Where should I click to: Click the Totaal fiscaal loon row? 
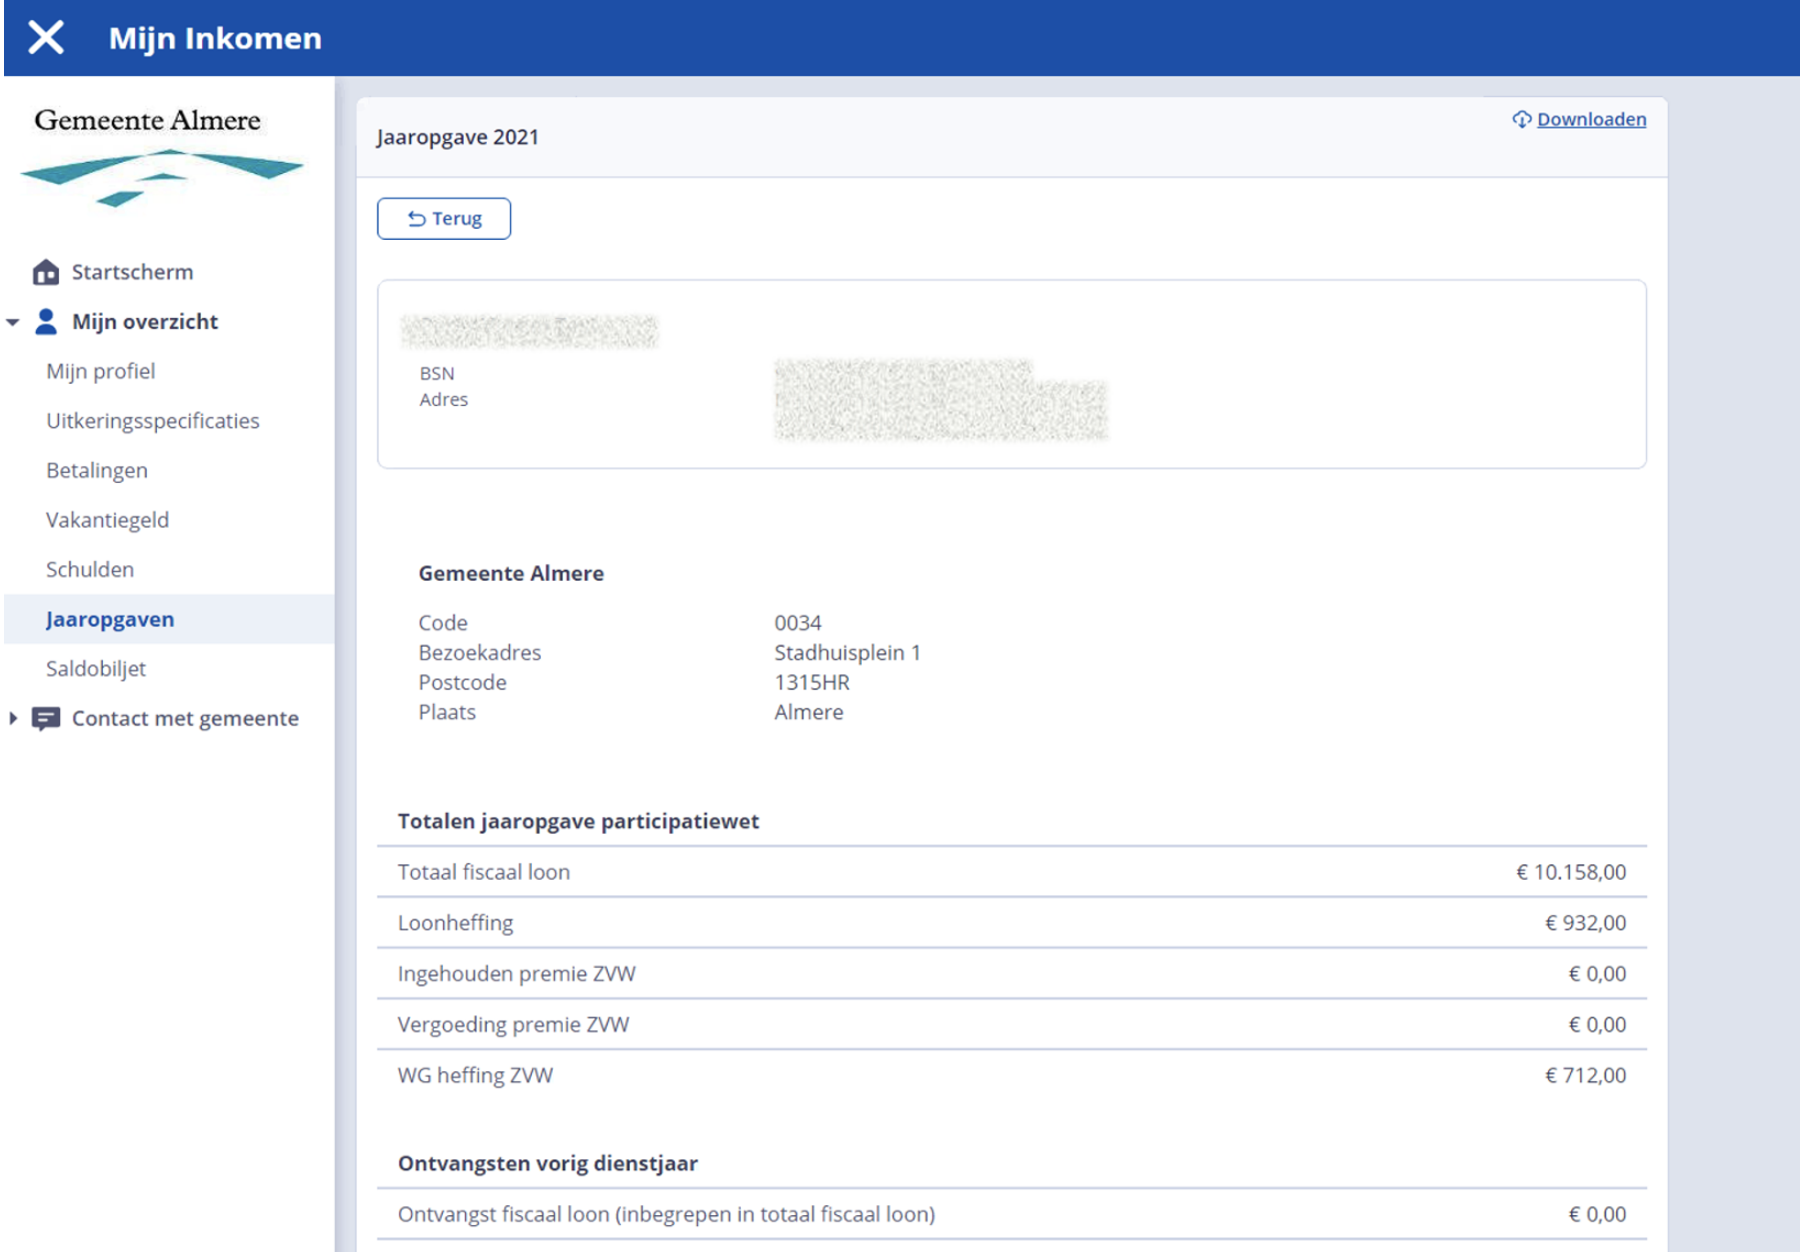1011,872
